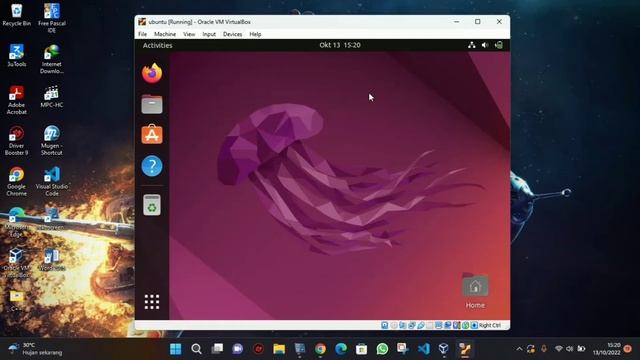Click the volume icon in Ubuntu top bar
The height and width of the screenshot is (360, 640).
pyautogui.click(x=485, y=45)
